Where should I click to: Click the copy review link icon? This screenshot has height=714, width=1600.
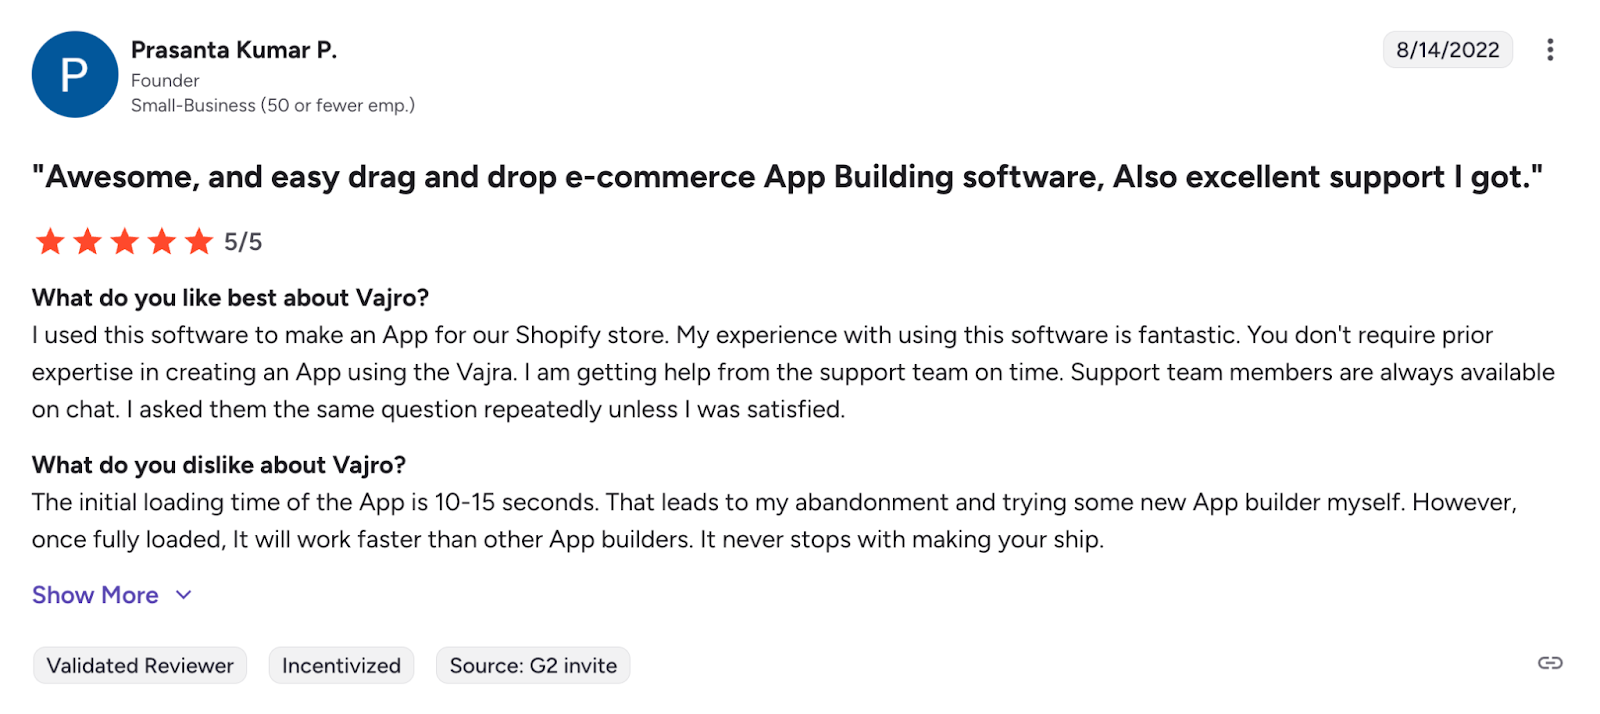1548,662
